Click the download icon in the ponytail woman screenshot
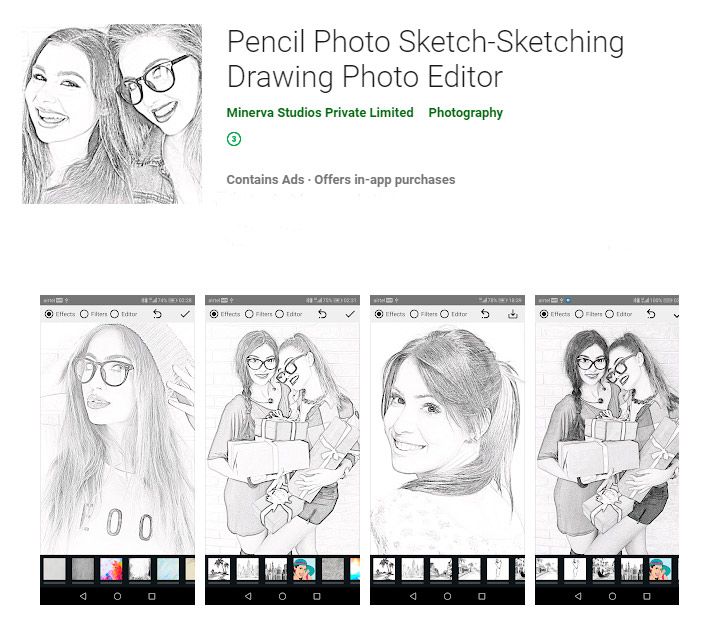This screenshot has width=714, height=636. tap(513, 314)
